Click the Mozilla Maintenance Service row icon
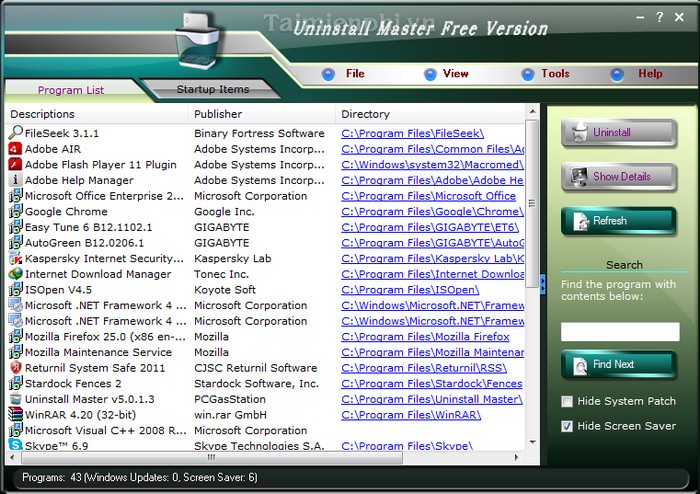Screen dimensions: 700x494 (x=16, y=352)
